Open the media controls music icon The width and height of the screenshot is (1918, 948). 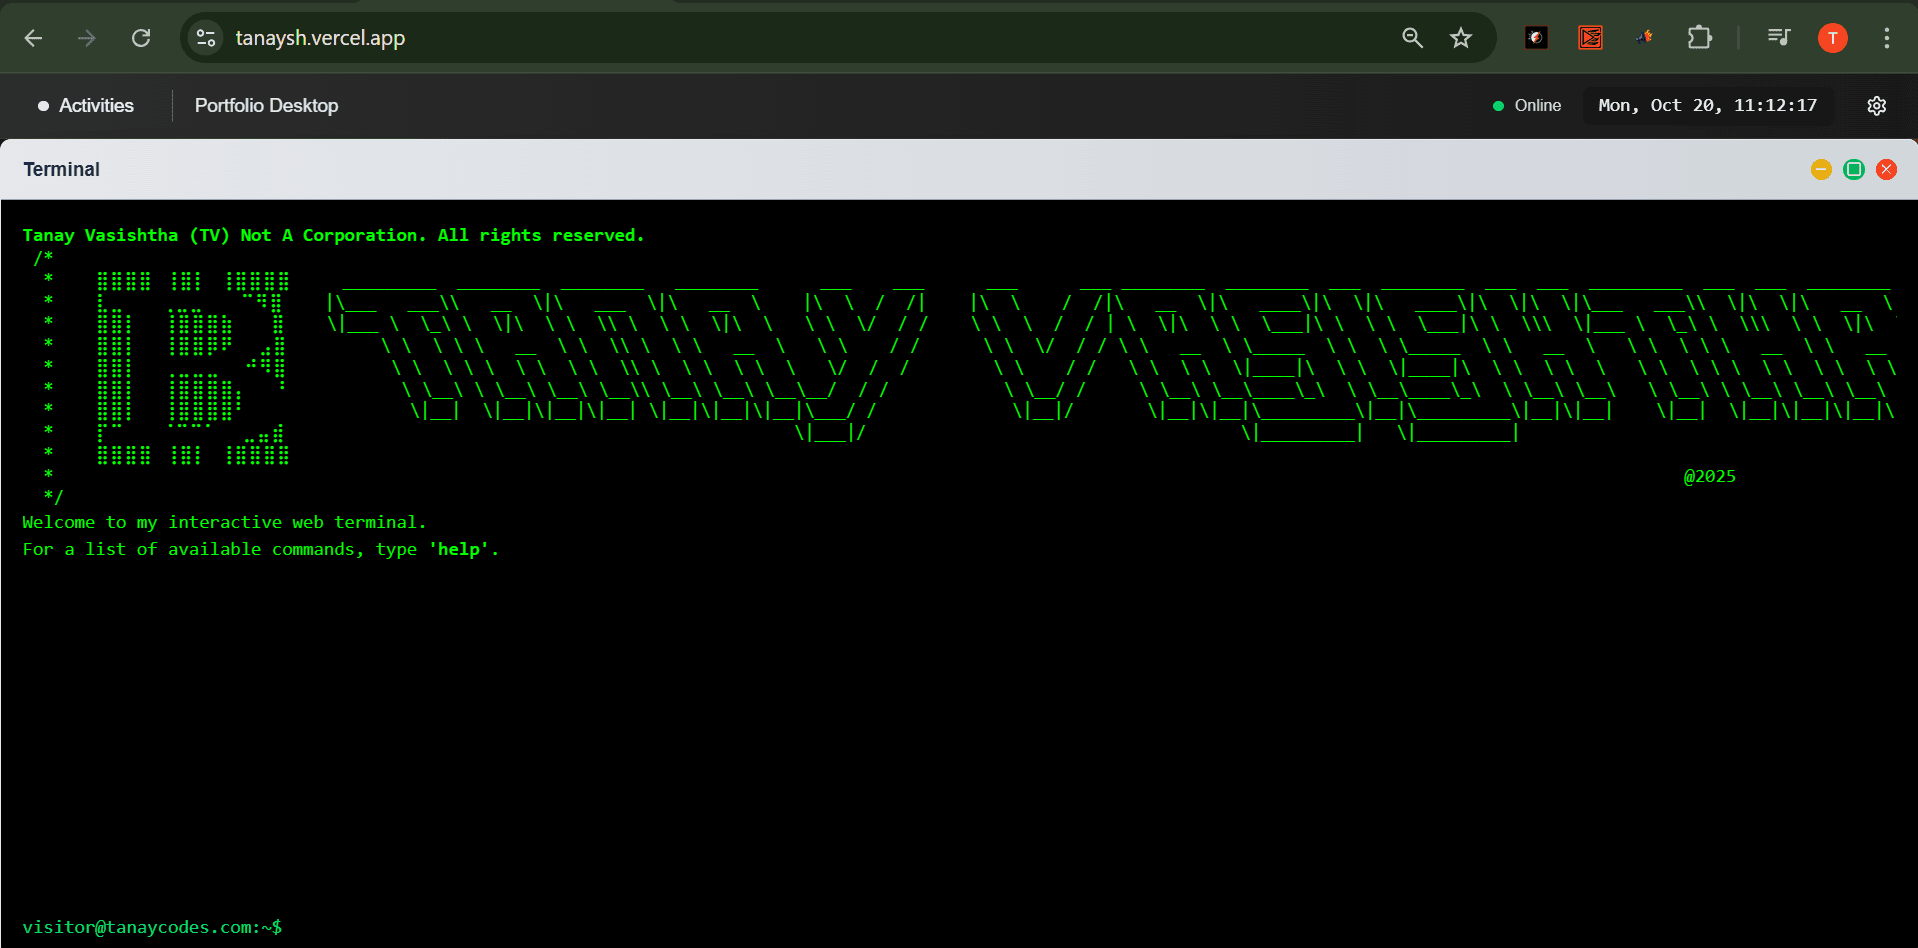[x=1778, y=38]
